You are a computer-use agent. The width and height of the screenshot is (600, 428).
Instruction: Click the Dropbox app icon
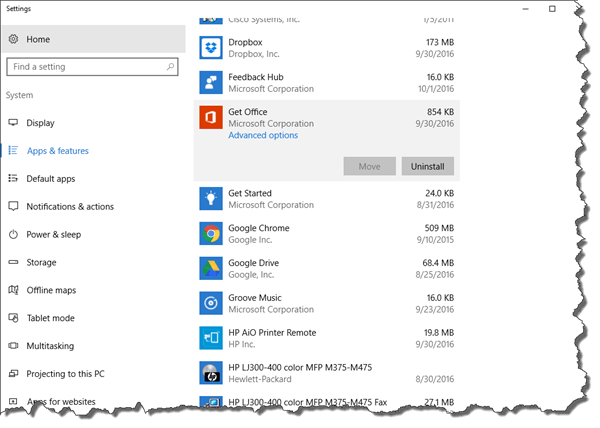[x=210, y=48]
